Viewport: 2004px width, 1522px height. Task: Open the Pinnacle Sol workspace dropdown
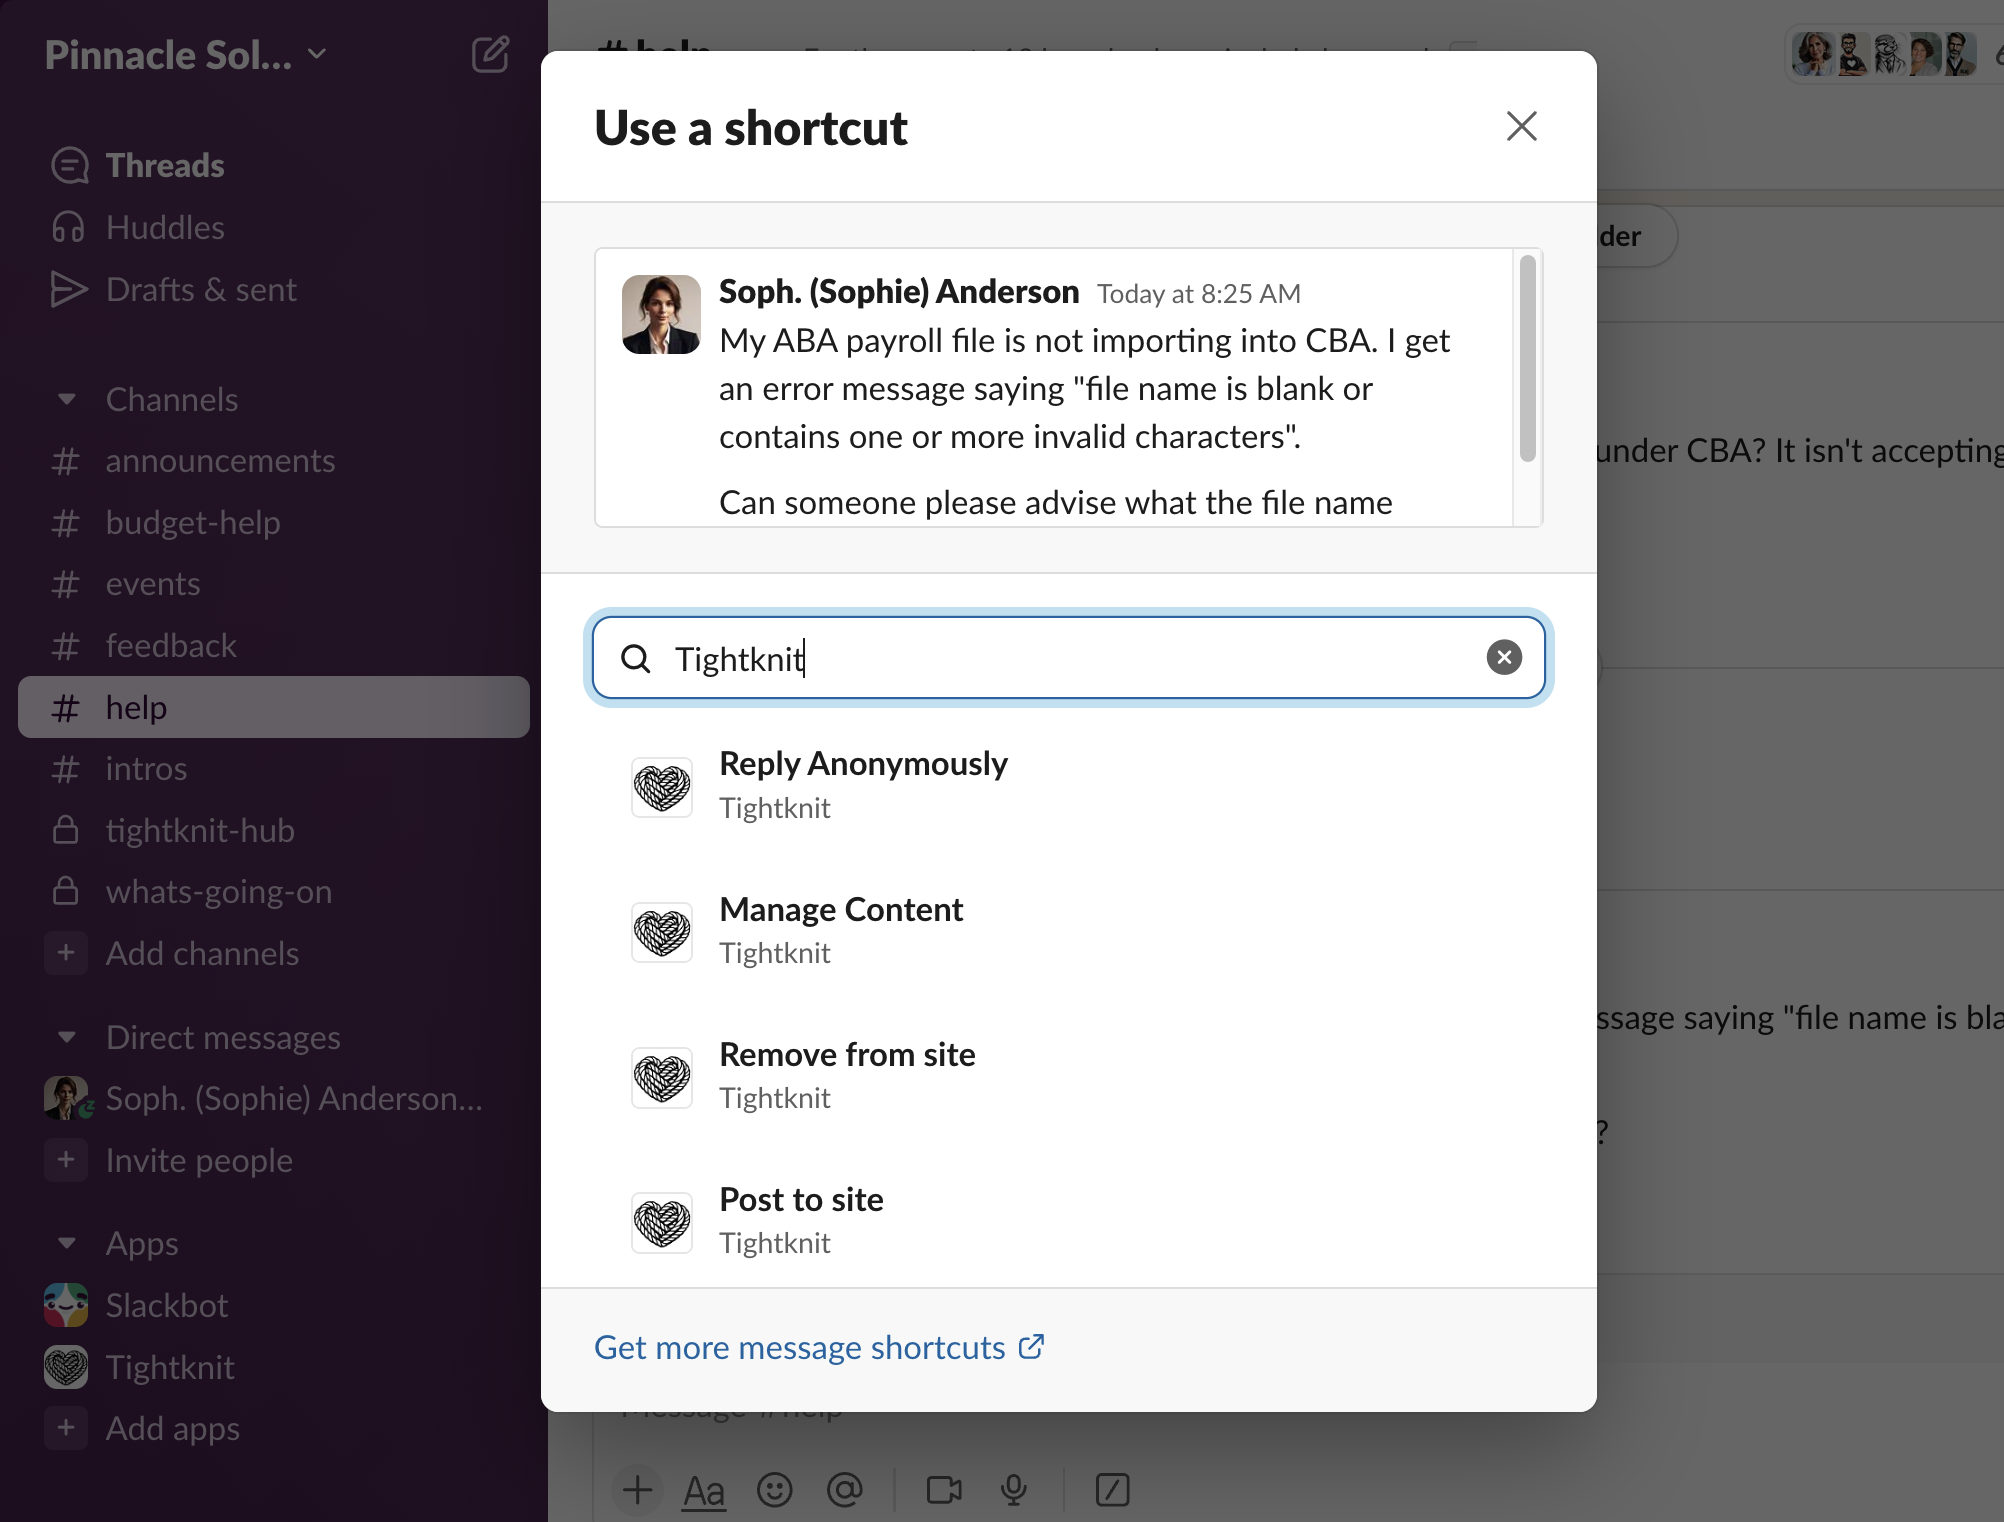pos(186,55)
